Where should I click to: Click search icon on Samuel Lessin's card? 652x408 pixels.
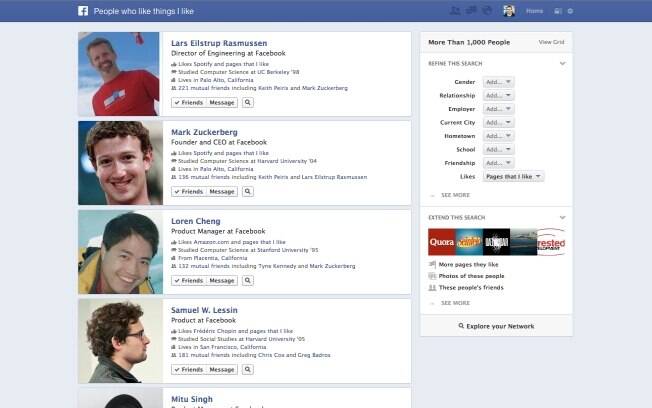(x=248, y=370)
